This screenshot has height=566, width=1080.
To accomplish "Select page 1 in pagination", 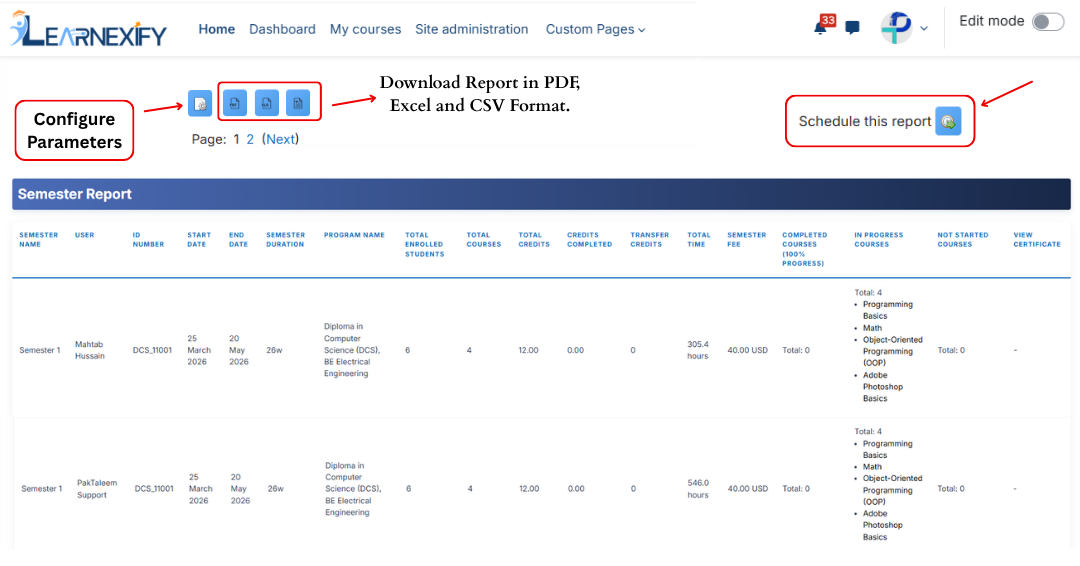I will [236, 139].
